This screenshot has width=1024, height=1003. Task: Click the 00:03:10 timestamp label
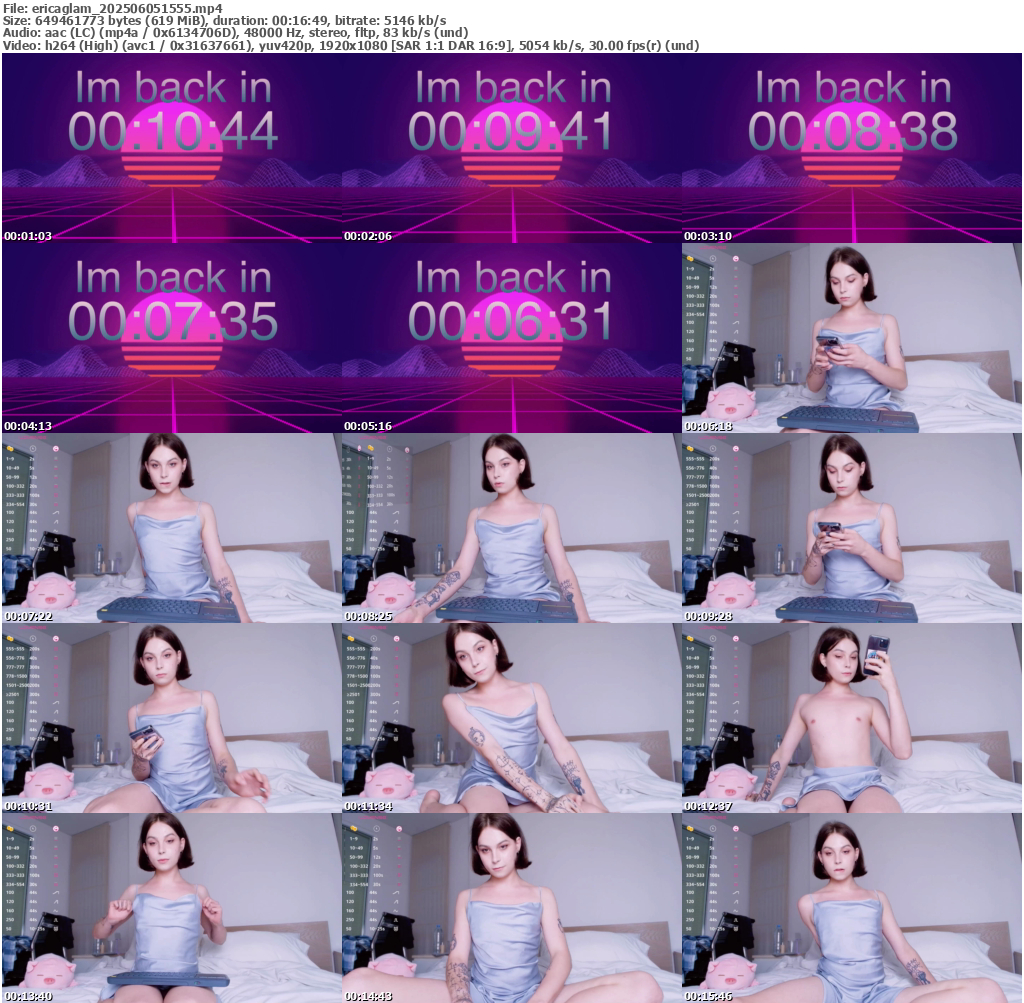click(x=706, y=236)
